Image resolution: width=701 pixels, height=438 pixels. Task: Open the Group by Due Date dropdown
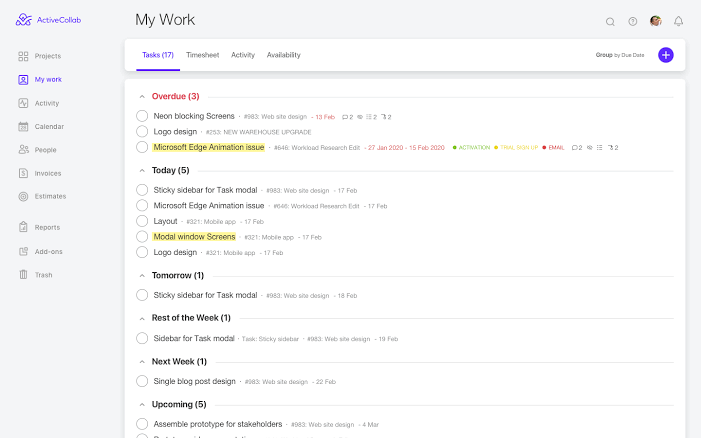[620, 55]
